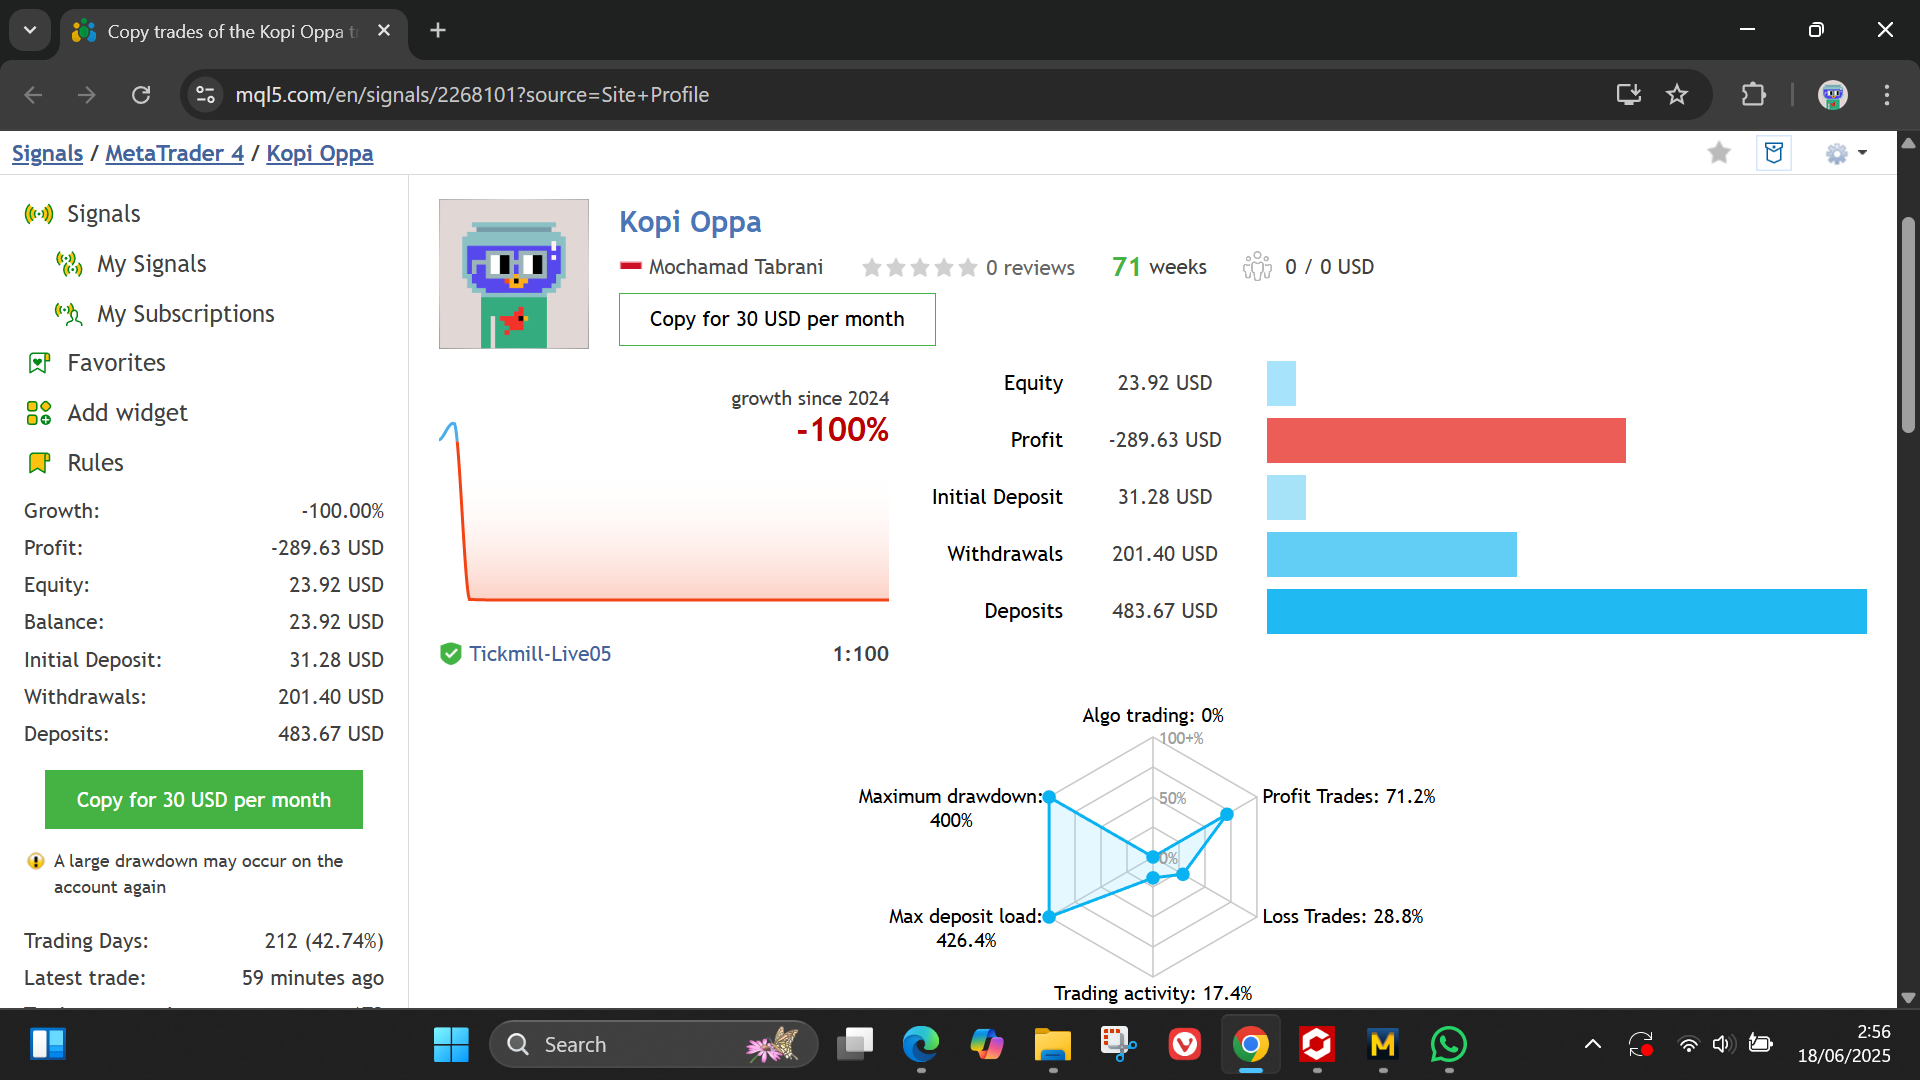
Task: Click the taskbar Search box
Action: (x=654, y=1045)
